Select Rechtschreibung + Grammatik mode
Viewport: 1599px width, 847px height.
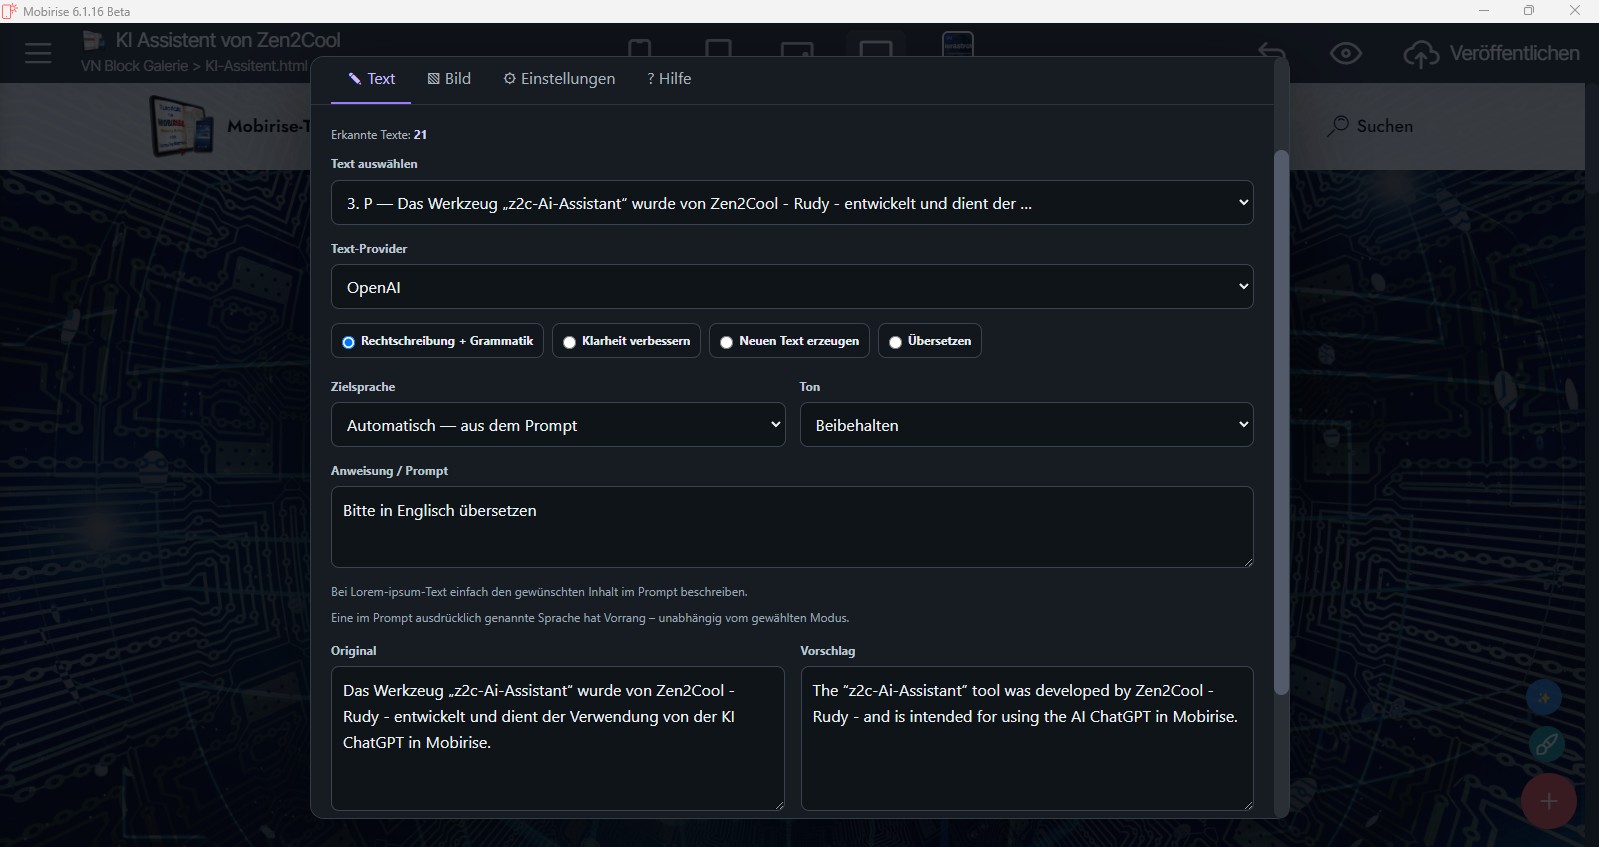coord(437,341)
